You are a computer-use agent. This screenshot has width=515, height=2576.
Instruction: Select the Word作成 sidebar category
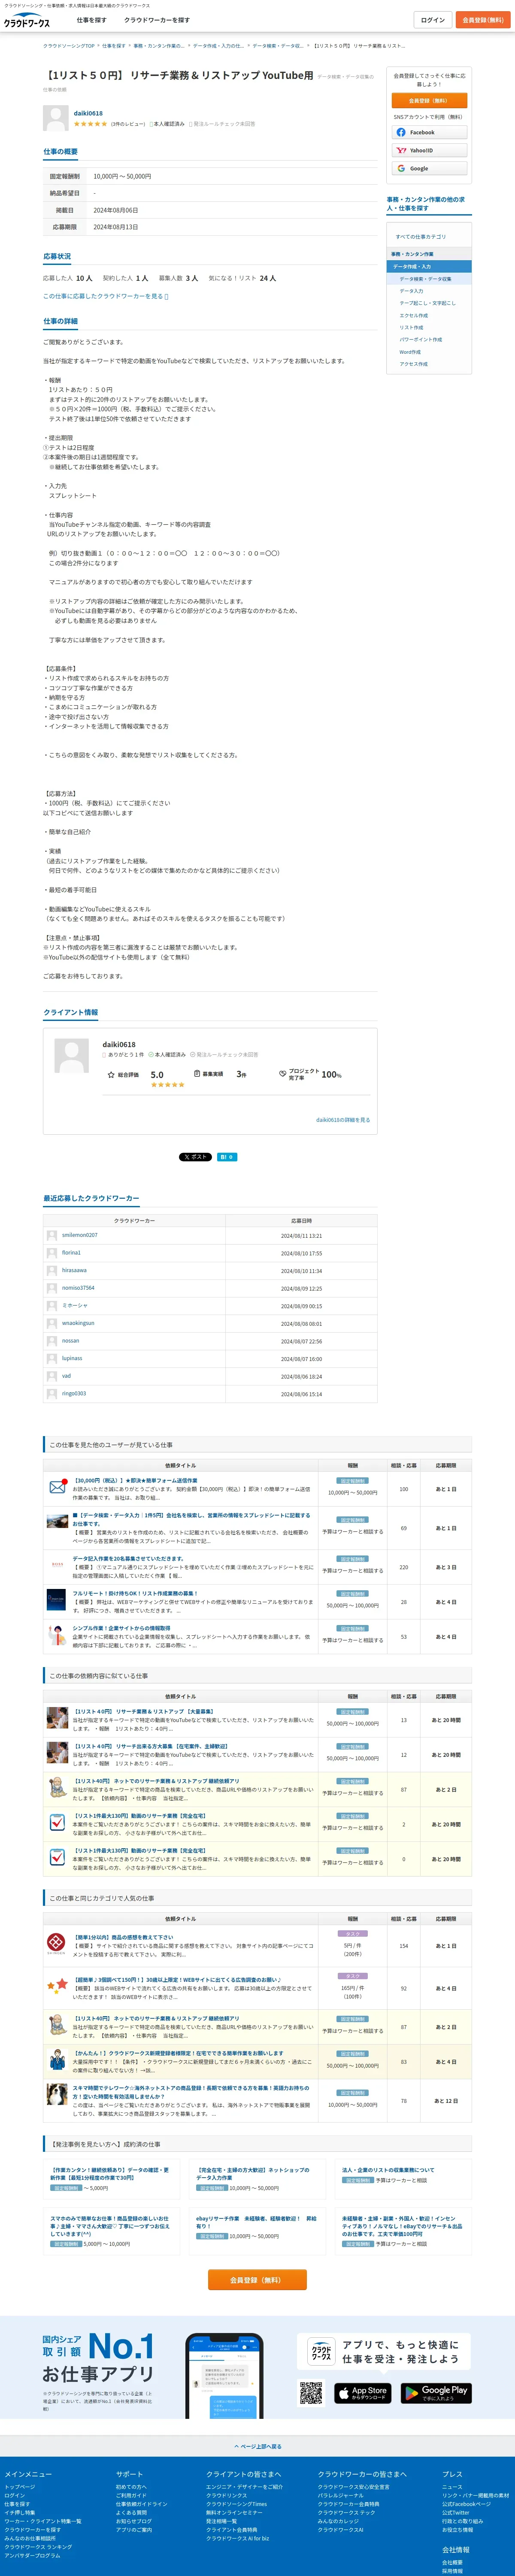click(x=410, y=352)
